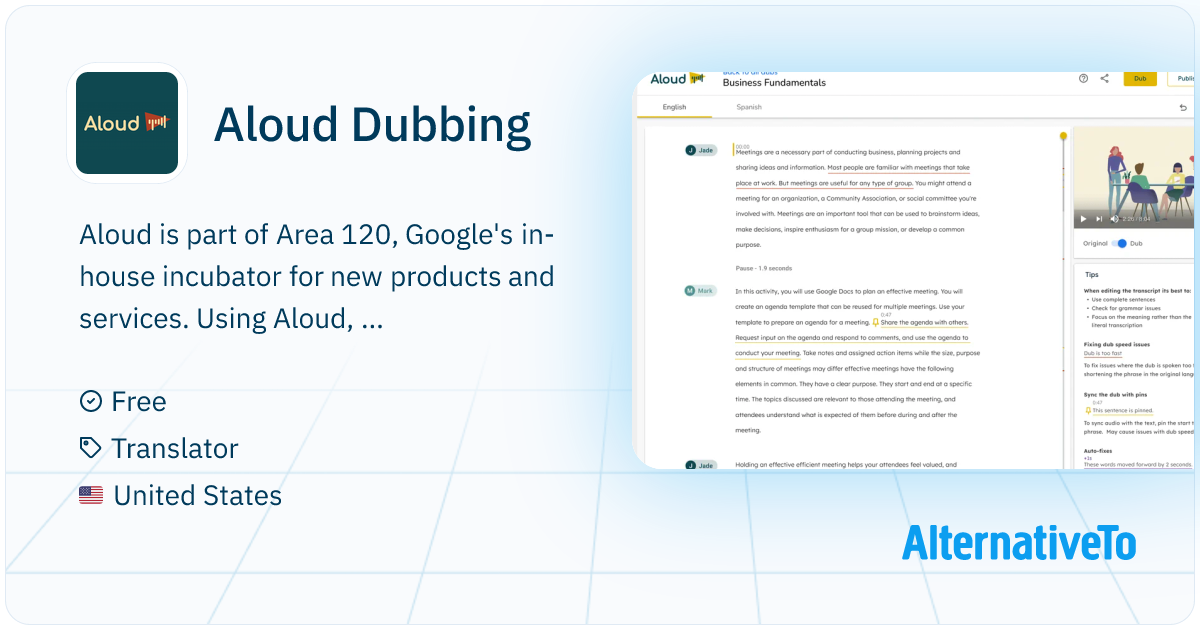Click the 'Free' license label
The height and width of the screenshot is (630, 1200).
139,401
